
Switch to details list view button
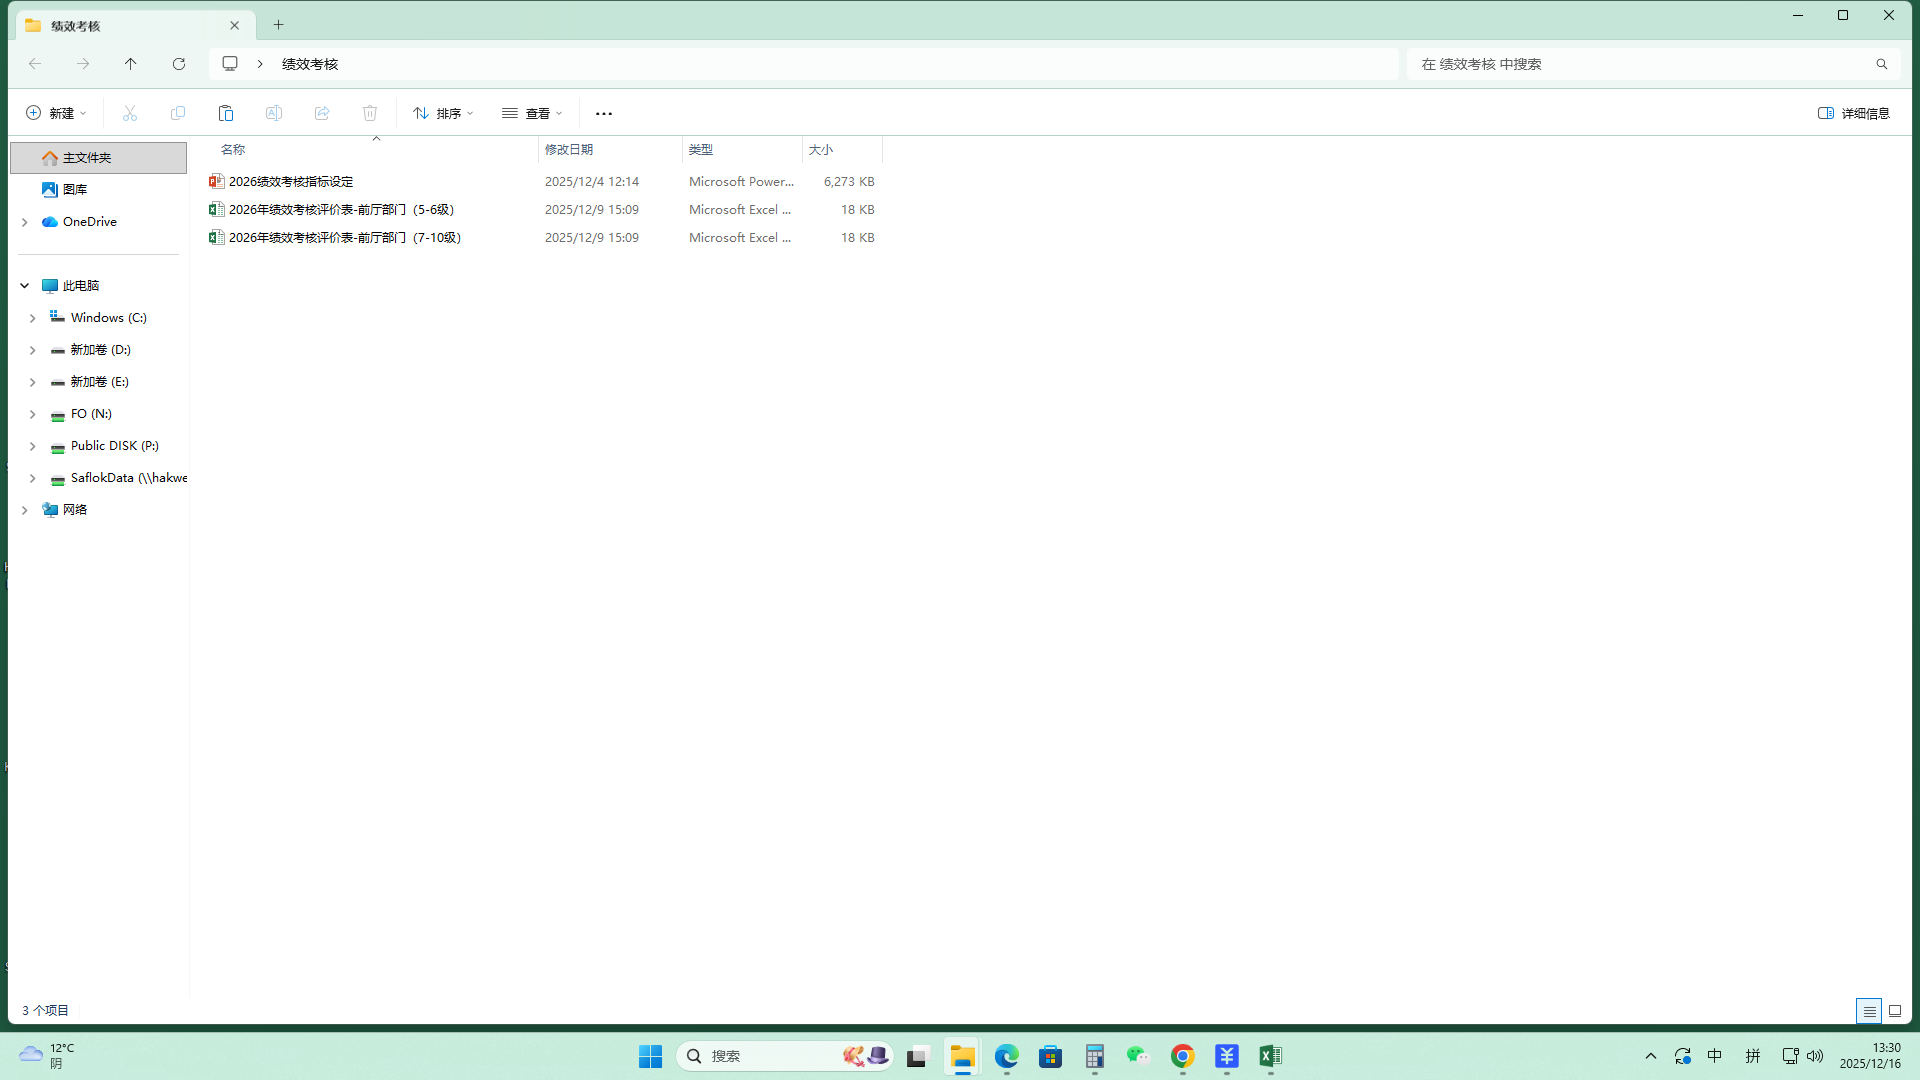click(1868, 1011)
